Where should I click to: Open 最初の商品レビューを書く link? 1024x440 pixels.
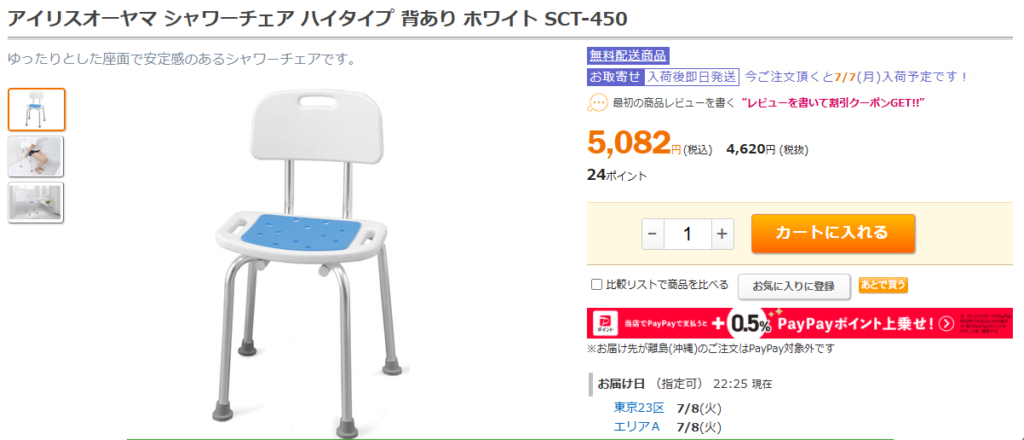point(674,103)
